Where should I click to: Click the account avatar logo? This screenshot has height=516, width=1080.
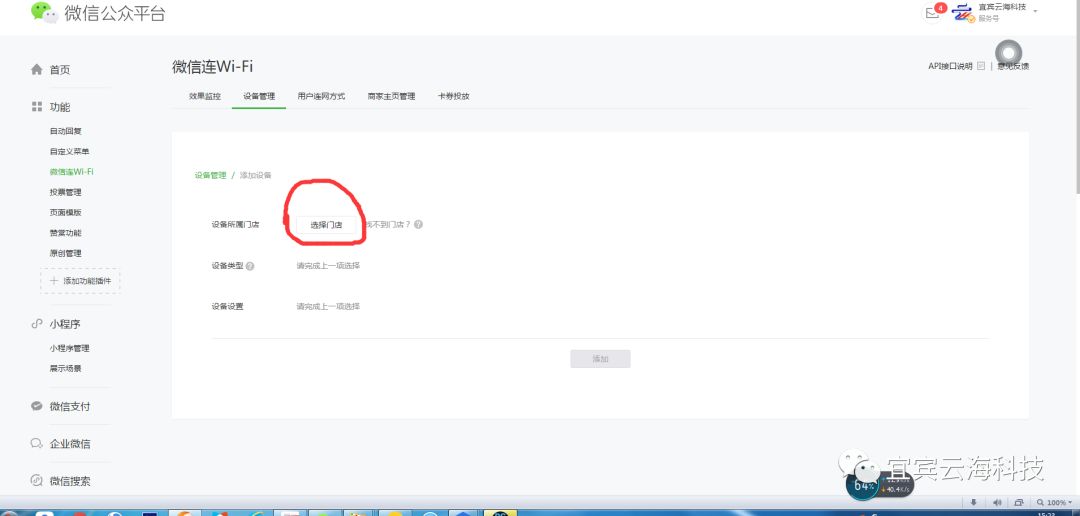[x=962, y=12]
